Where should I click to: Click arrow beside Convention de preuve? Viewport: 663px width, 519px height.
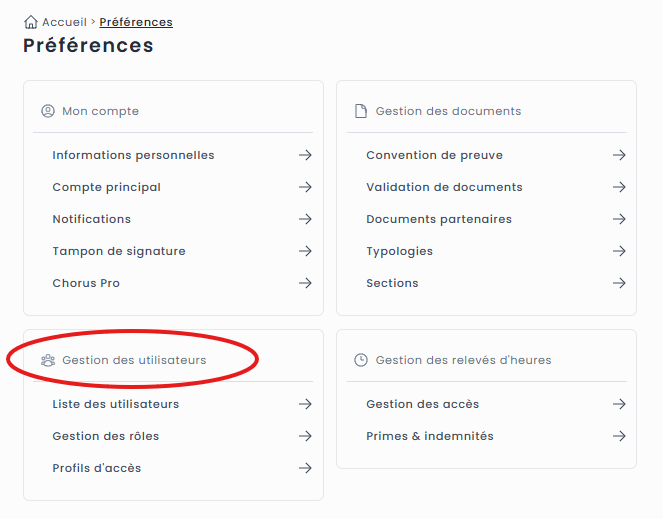[619, 155]
